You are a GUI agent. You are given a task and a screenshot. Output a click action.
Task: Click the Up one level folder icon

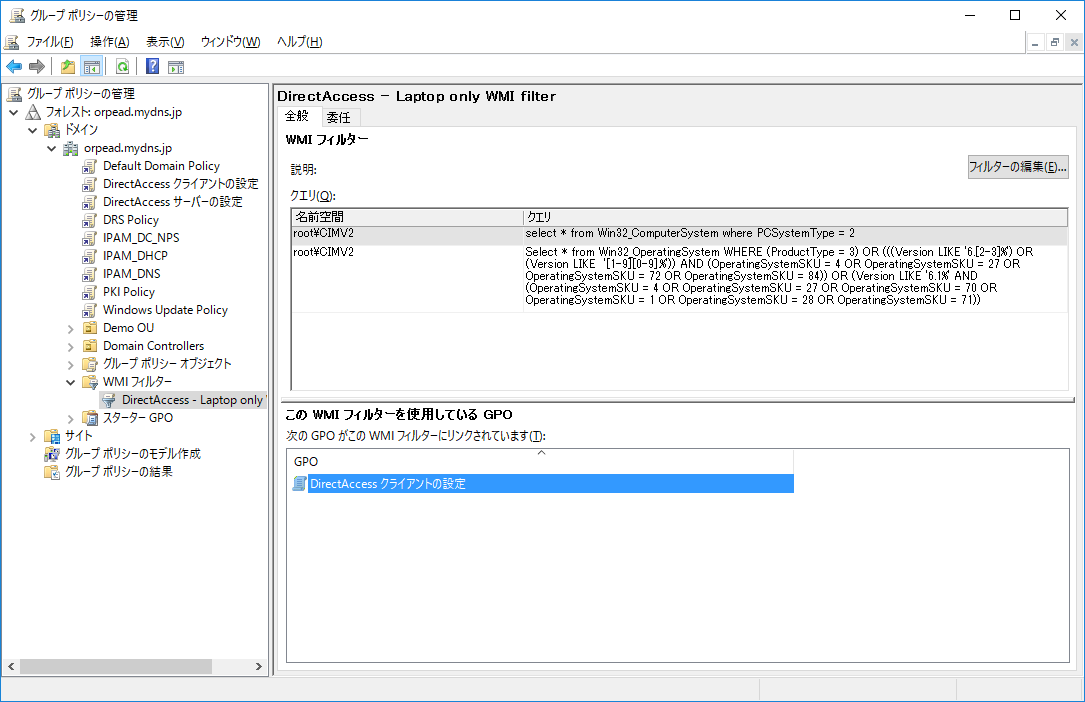click(x=67, y=66)
